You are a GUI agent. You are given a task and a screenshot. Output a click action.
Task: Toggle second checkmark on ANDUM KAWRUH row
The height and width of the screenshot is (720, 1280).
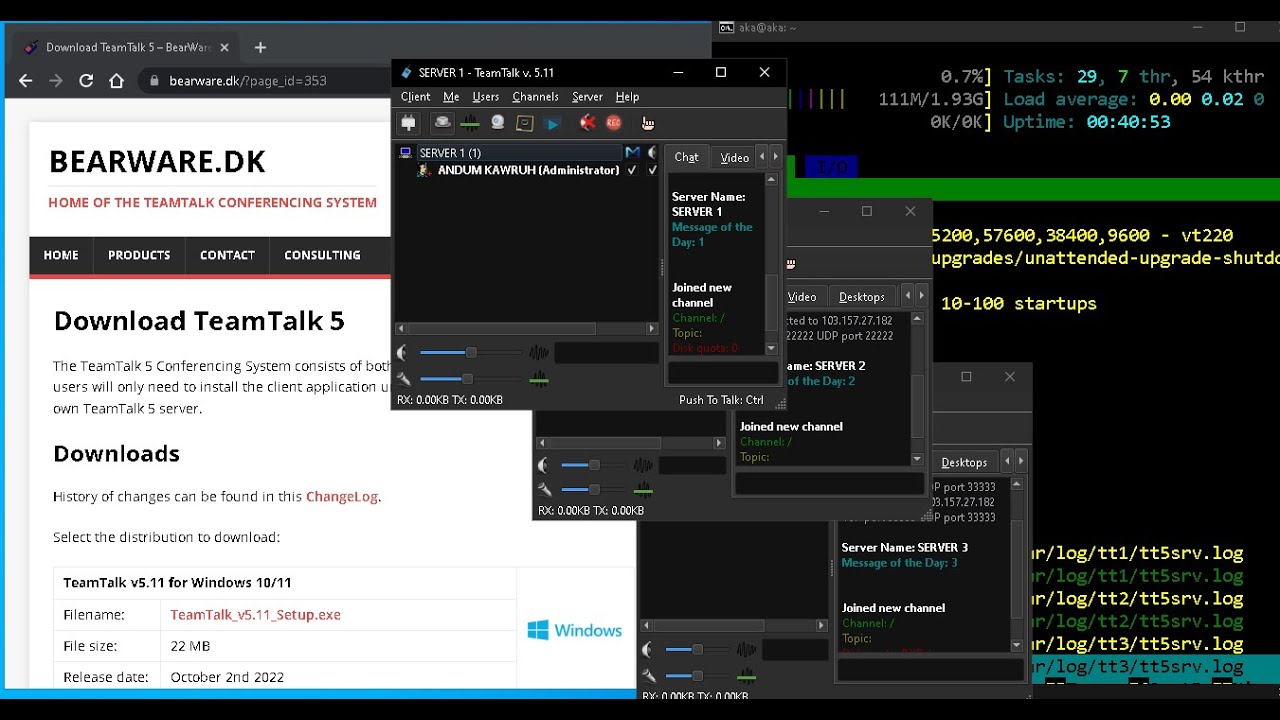point(653,170)
